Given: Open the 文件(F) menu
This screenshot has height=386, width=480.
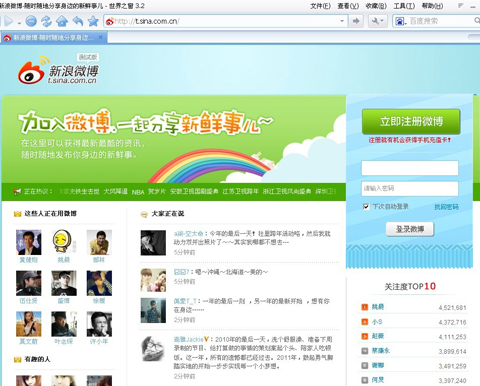Looking at the screenshot, I should (320, 6).
